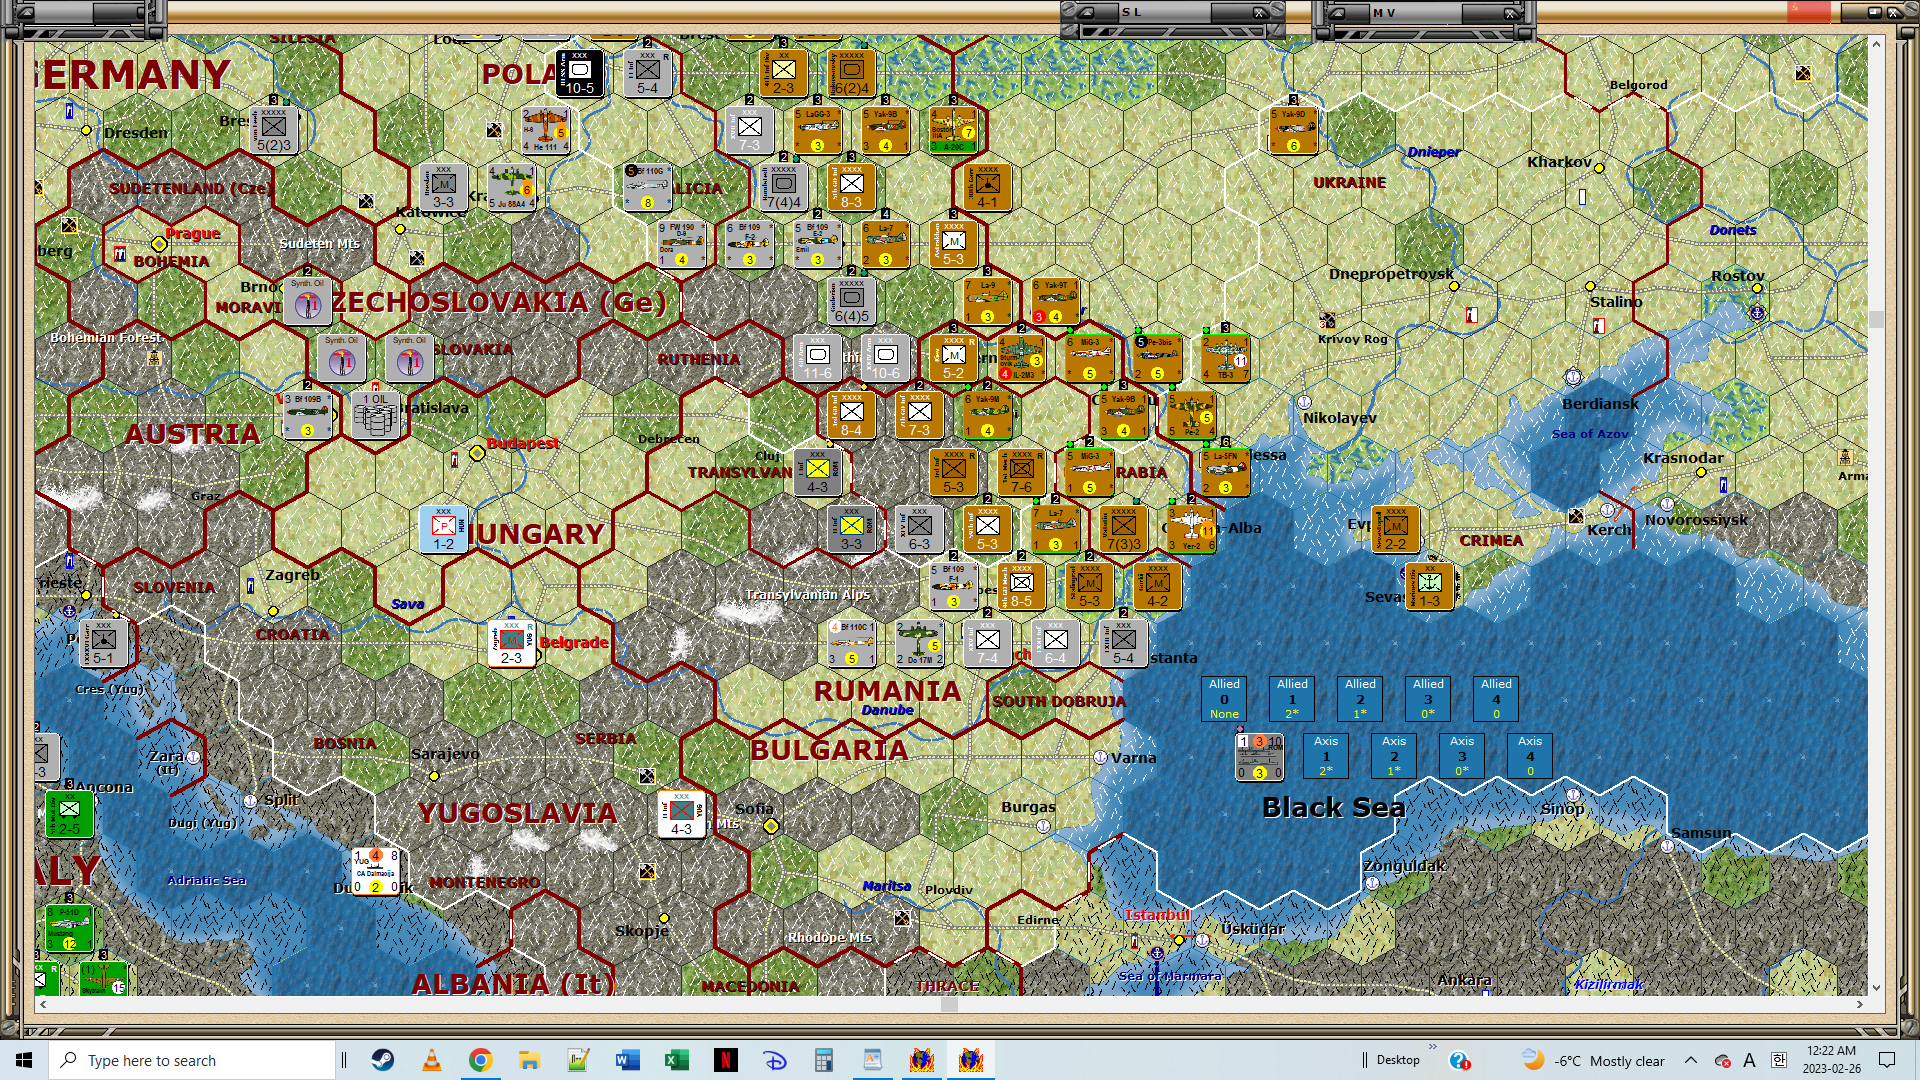This screenshot has height=1080, width=1920.
Task: Select the A-20C bomber counter
Action: click(953, 130)
